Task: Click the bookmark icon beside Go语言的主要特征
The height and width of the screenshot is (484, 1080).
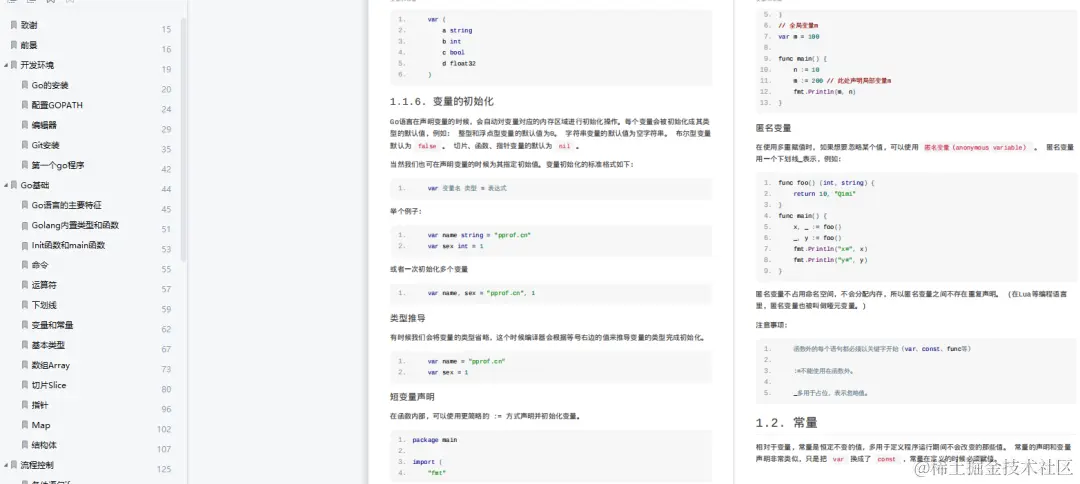Action: tap(25, 205)
